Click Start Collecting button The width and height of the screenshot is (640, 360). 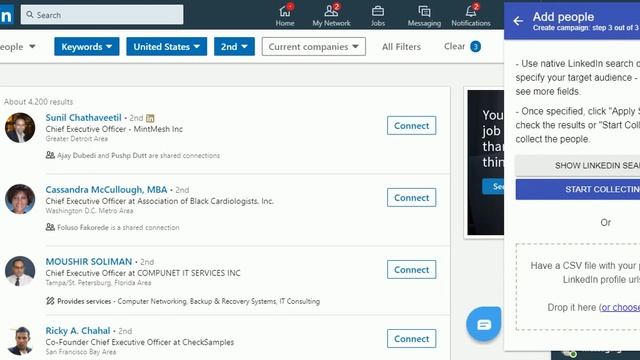(578, 189)
